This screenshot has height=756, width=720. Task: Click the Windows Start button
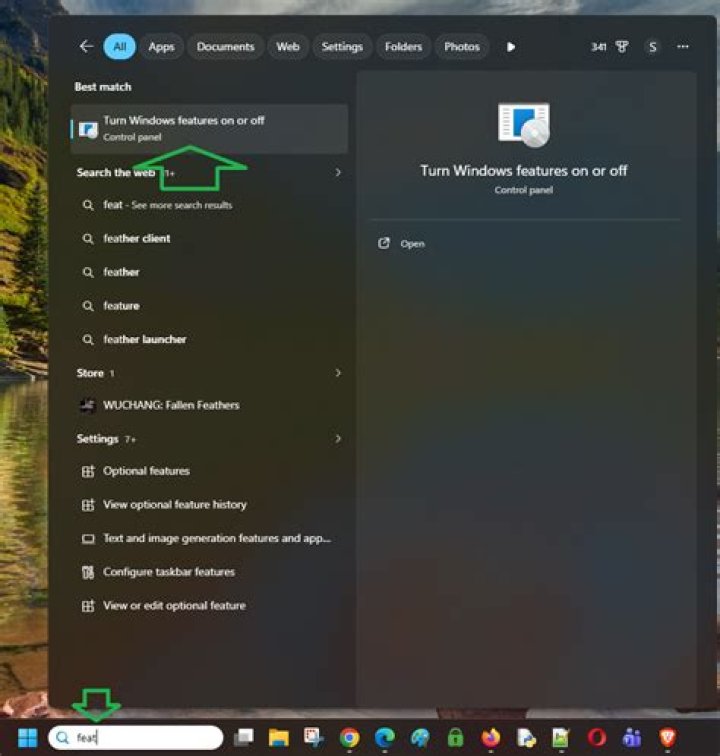coord(27,738)
